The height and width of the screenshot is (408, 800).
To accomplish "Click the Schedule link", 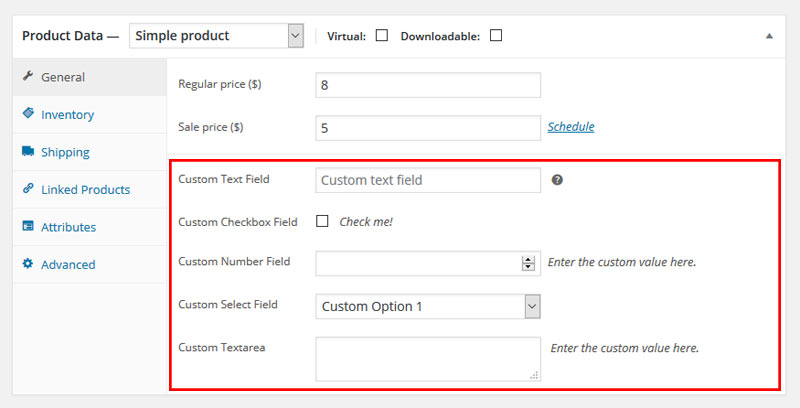I will [571, 126].
